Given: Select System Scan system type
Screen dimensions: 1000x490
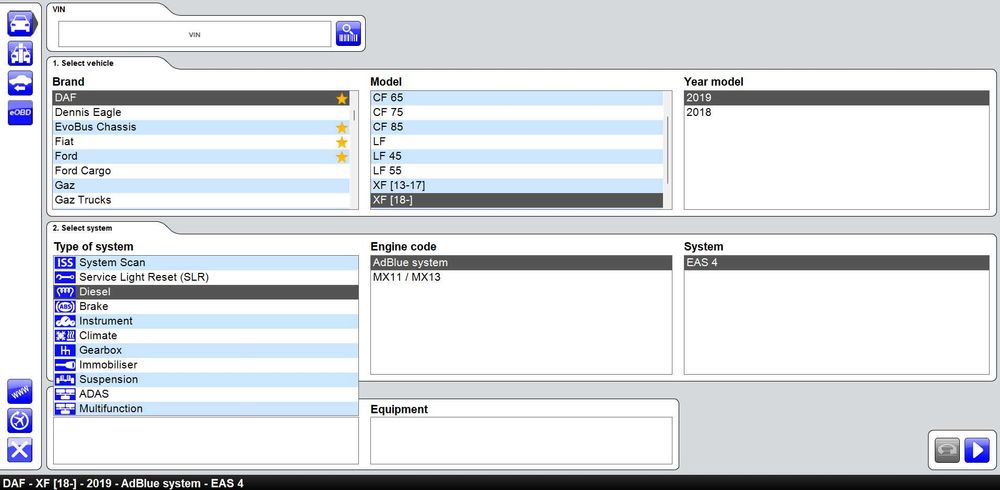Looking at the screenshot, I should coord(206,263).
